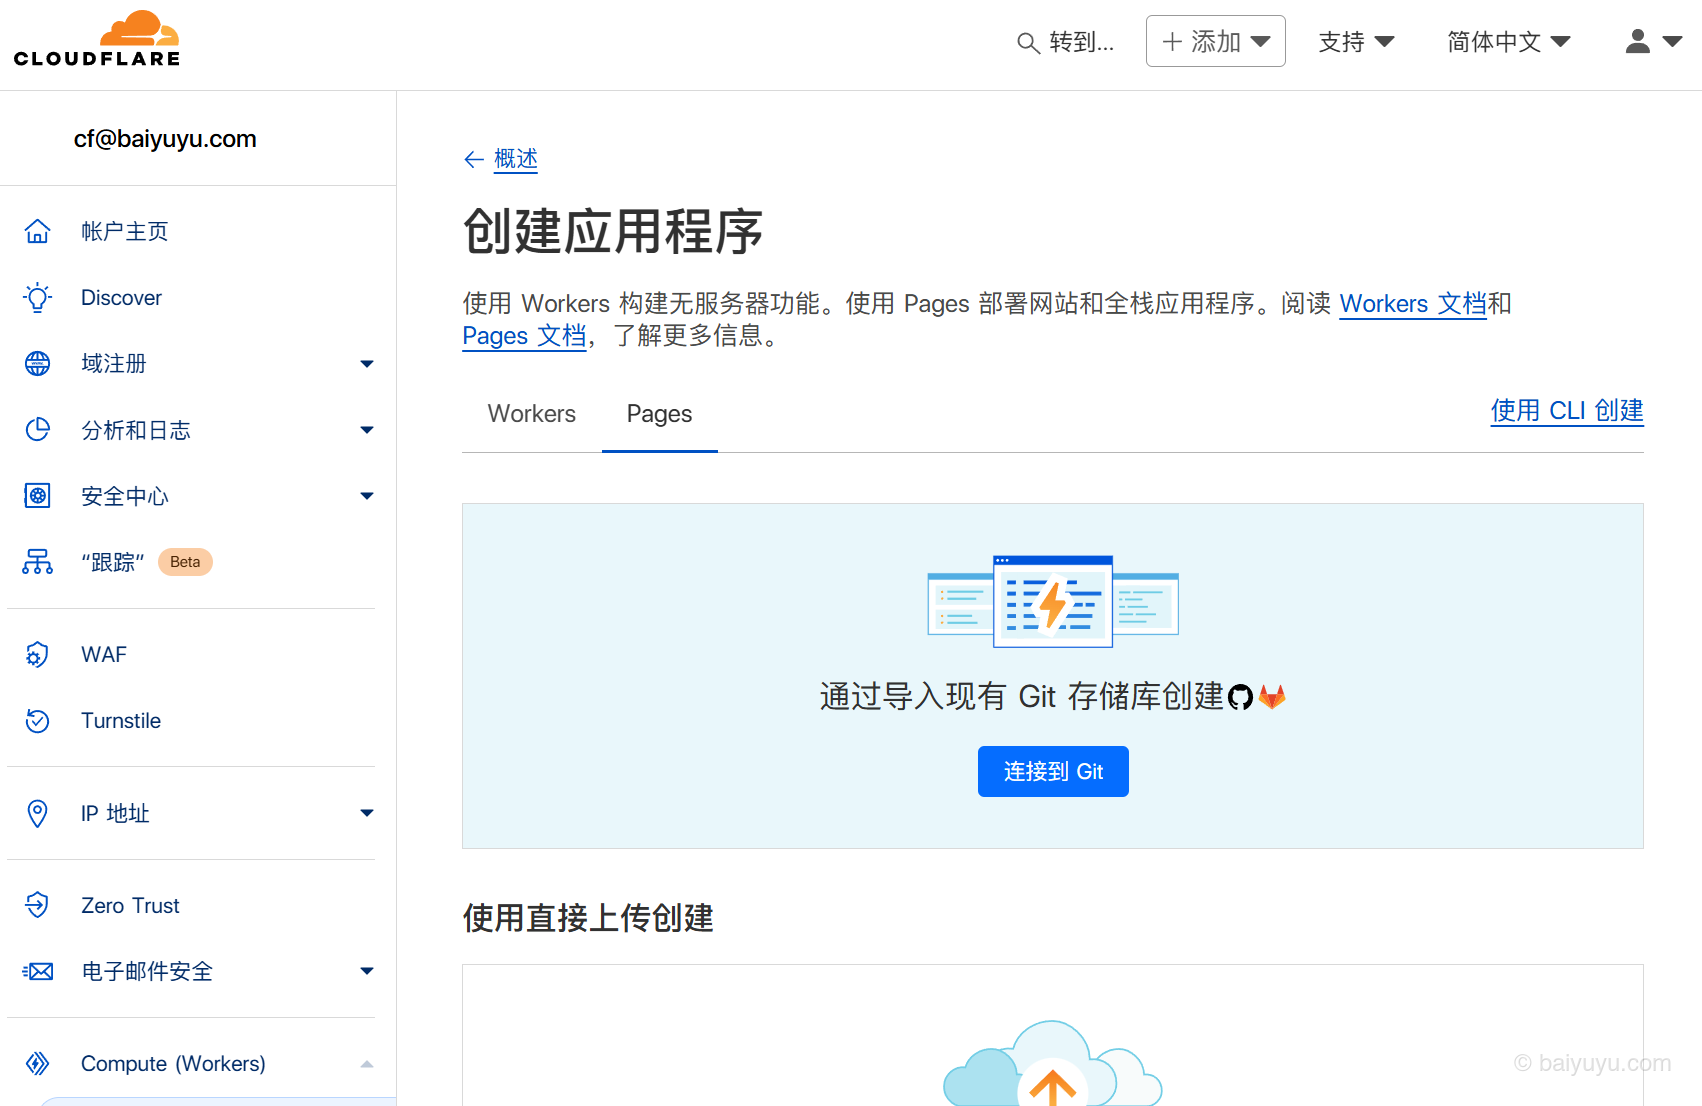
Task: Click the GitHub icon next to Git text
Action: pyautogui.click(x=1241, y=696)
